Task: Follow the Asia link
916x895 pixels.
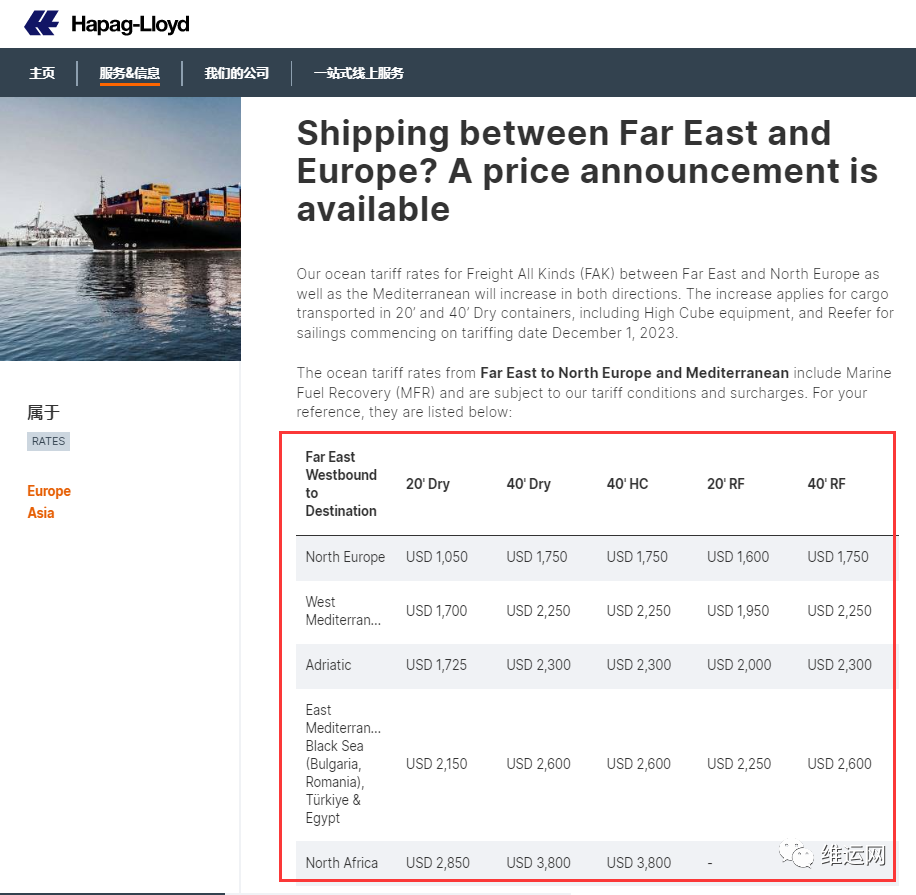Action: click(41, 513)
